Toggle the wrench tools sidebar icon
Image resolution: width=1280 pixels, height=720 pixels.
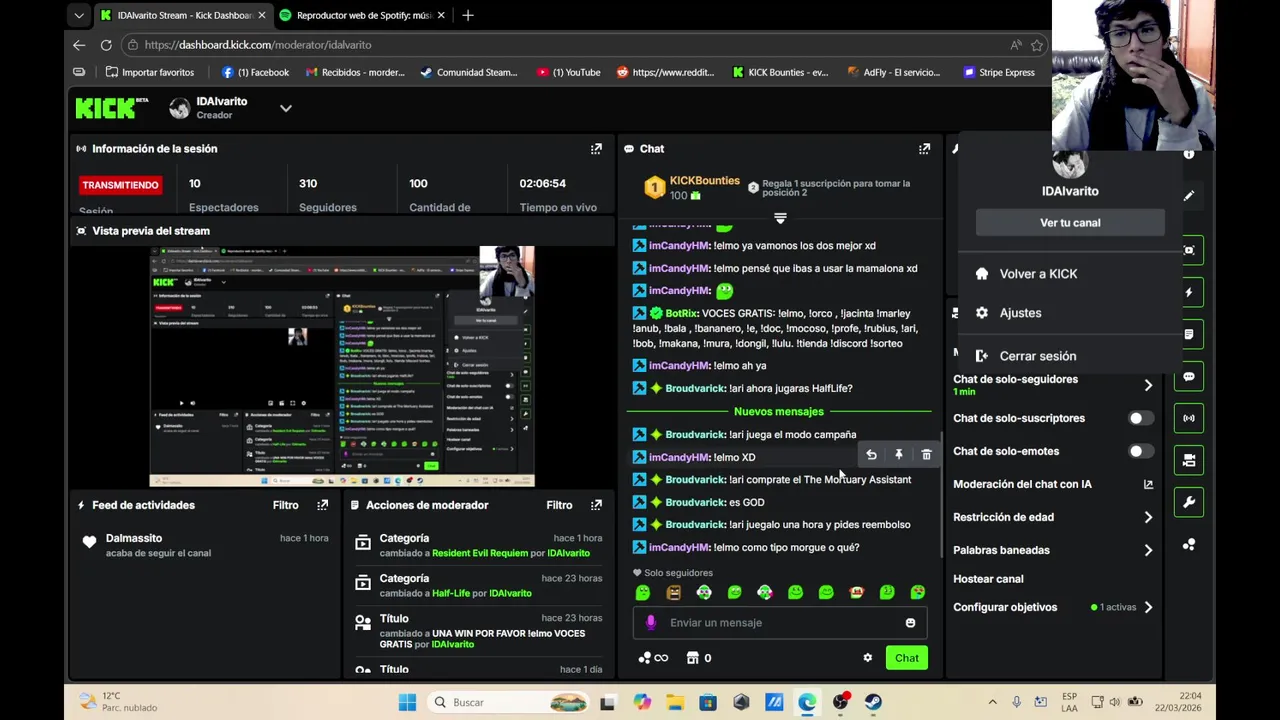point(1188,502)
